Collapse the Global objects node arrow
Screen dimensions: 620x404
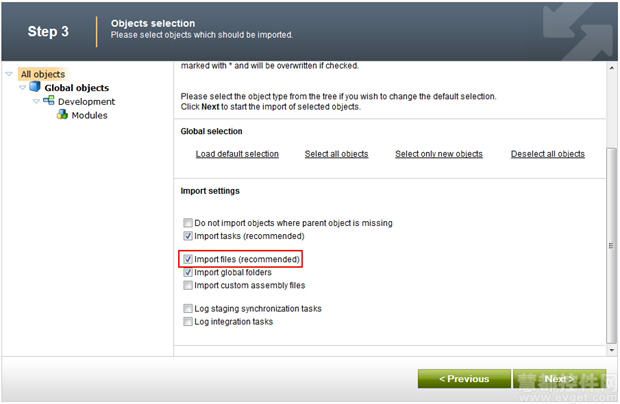click(23, 88)
